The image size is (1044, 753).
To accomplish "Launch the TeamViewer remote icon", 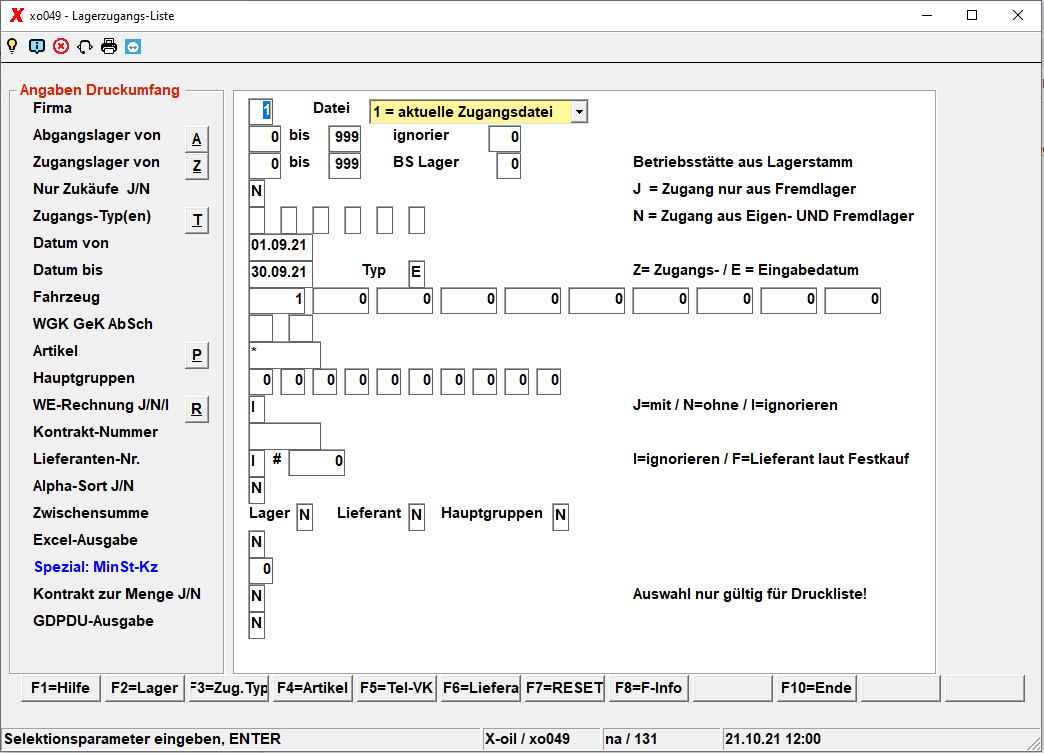I will coord(133,47).
